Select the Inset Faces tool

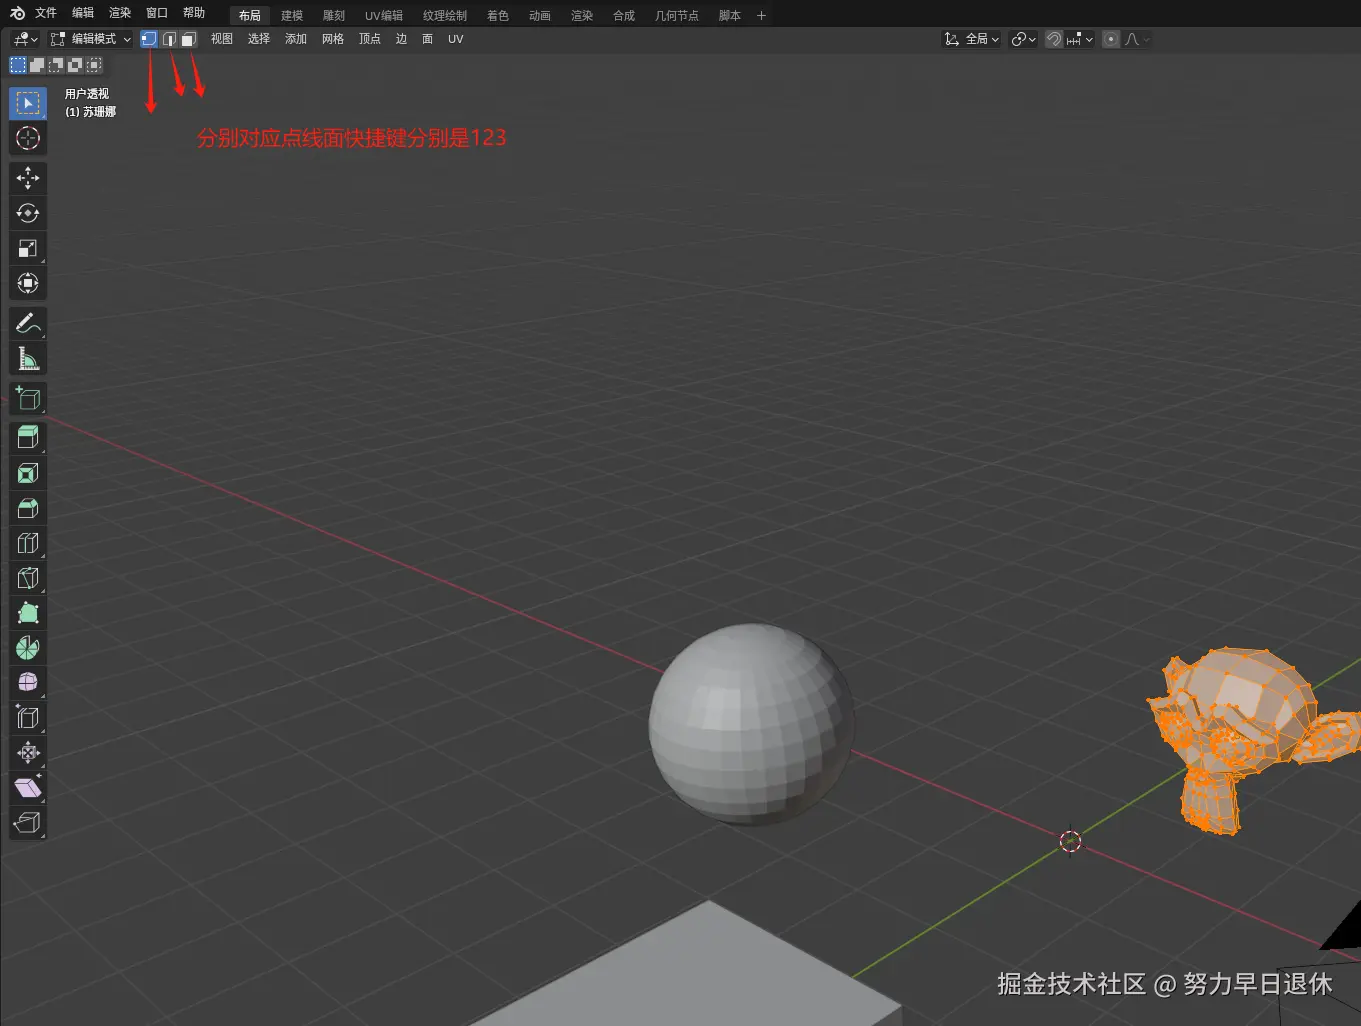tap(28, 473)
